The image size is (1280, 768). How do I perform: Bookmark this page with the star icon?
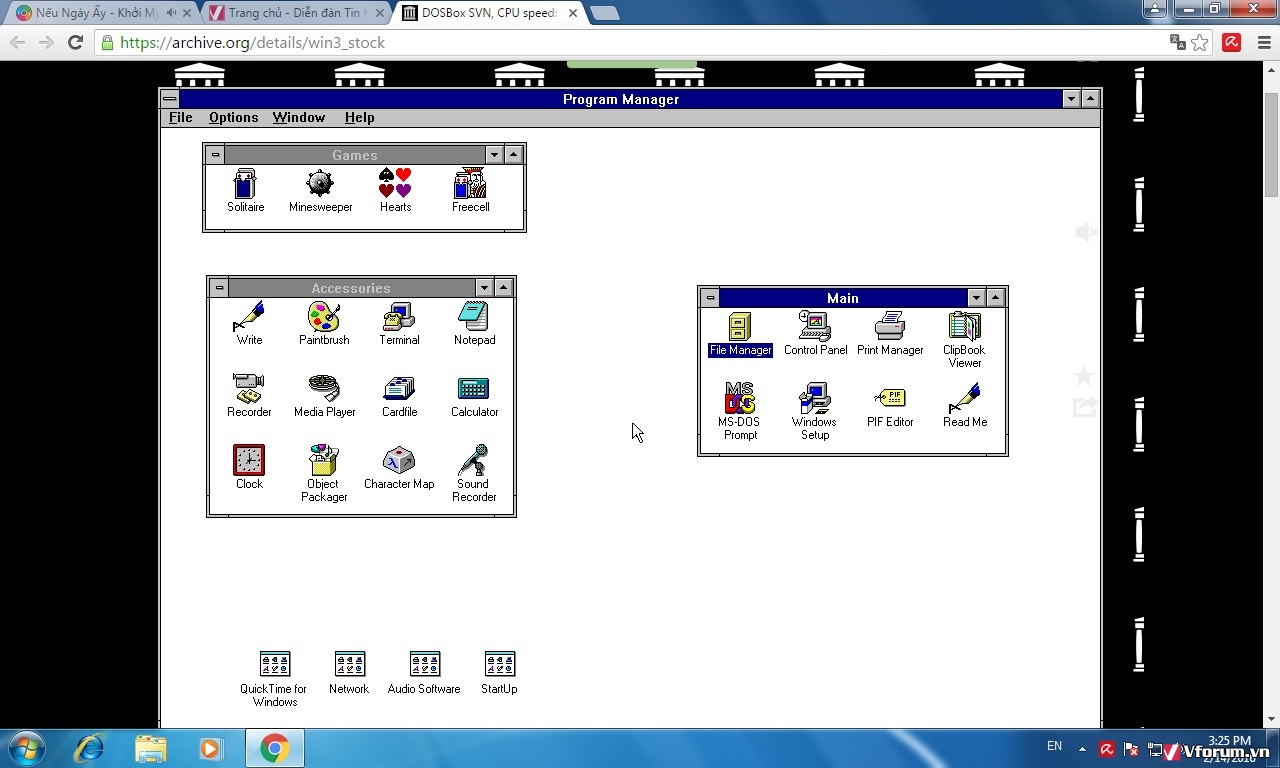tap(1199, 42)
